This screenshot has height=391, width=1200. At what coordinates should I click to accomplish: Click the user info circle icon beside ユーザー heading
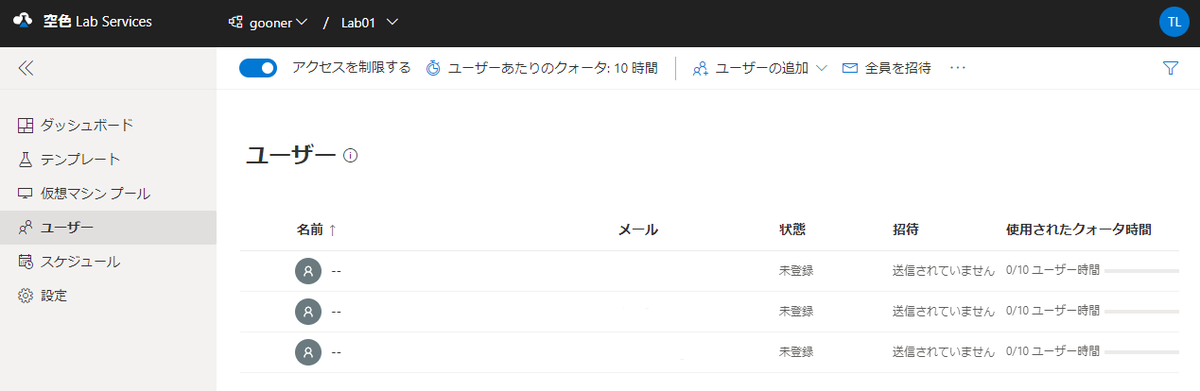[350, 155]
